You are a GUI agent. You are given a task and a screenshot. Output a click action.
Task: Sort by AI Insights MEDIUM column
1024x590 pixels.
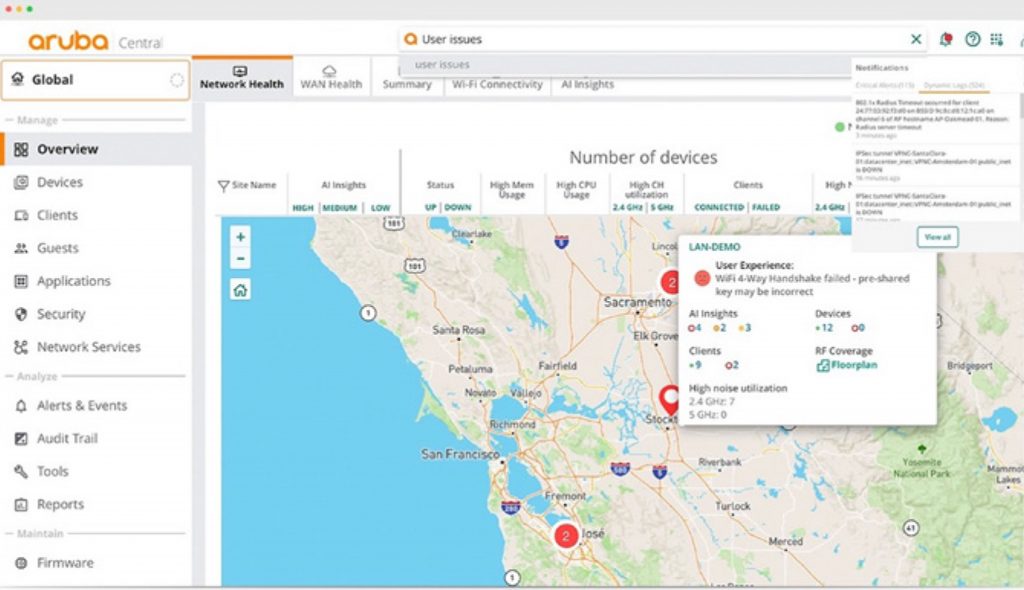[x=340, y=208]
